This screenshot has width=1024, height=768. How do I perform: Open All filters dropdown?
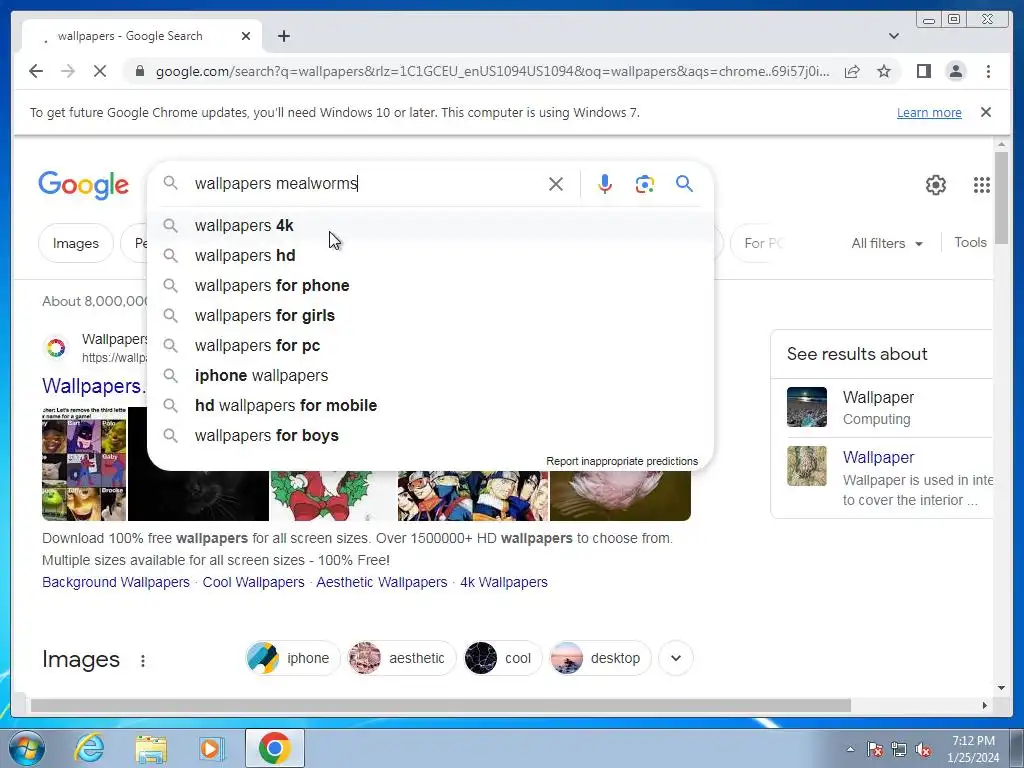coord(887,243)
